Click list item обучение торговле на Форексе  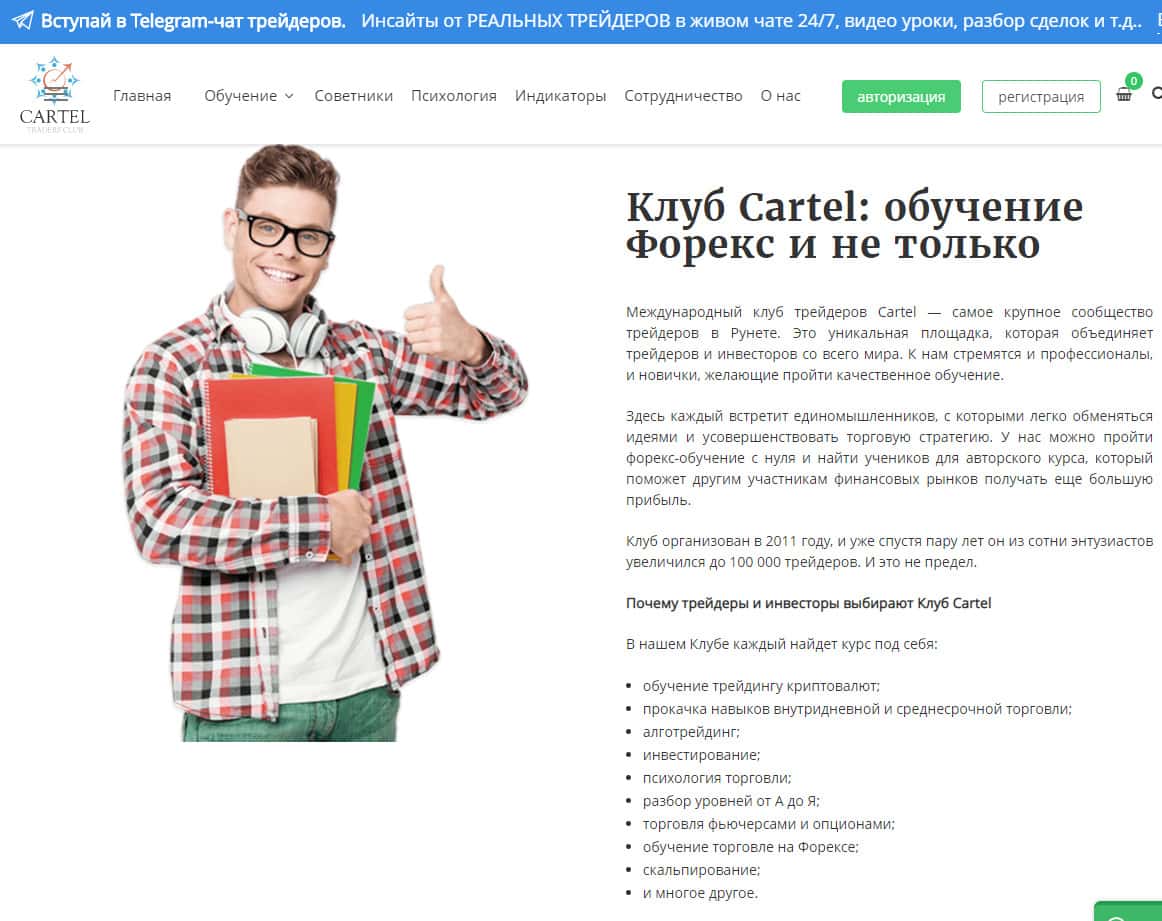click(x=750, y=847)
